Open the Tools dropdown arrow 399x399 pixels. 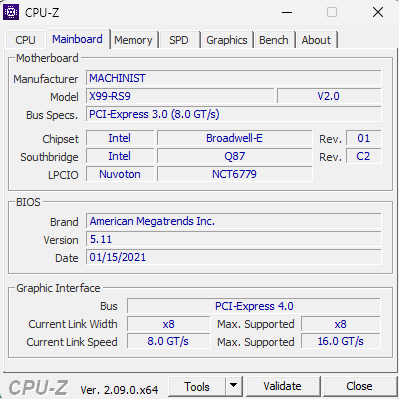click(234, 386)
